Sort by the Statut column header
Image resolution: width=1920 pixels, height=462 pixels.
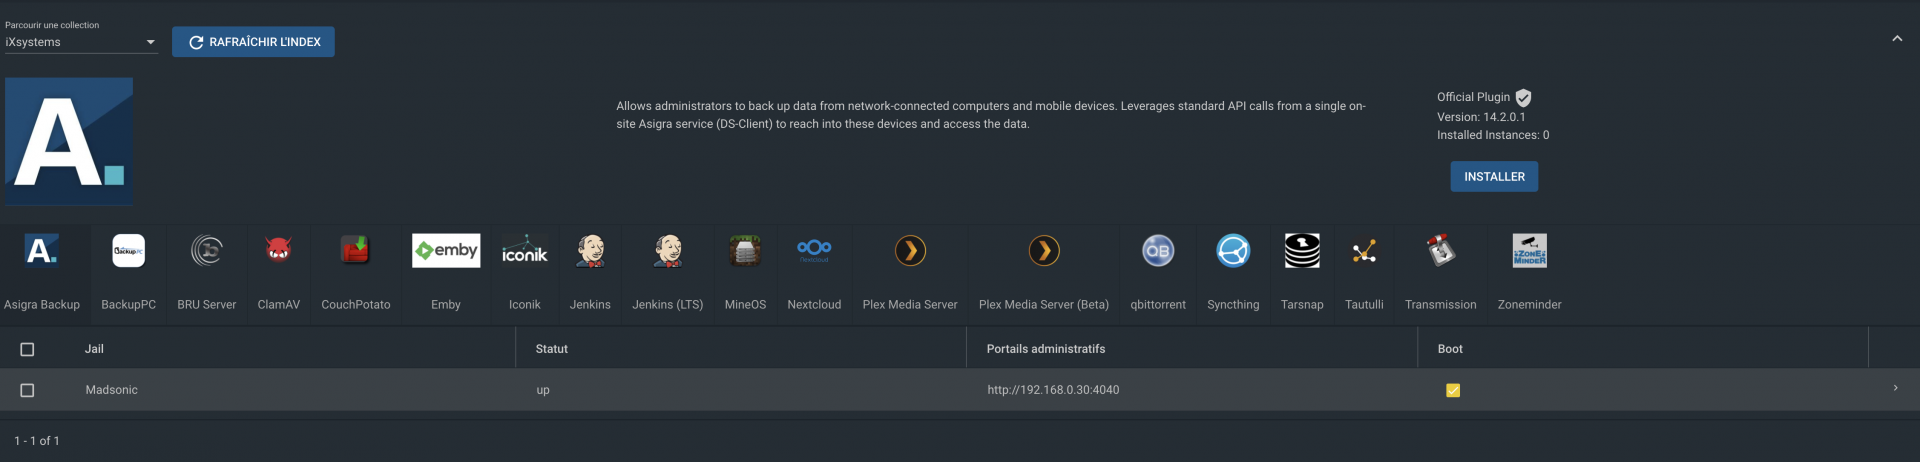coord(551,349)
